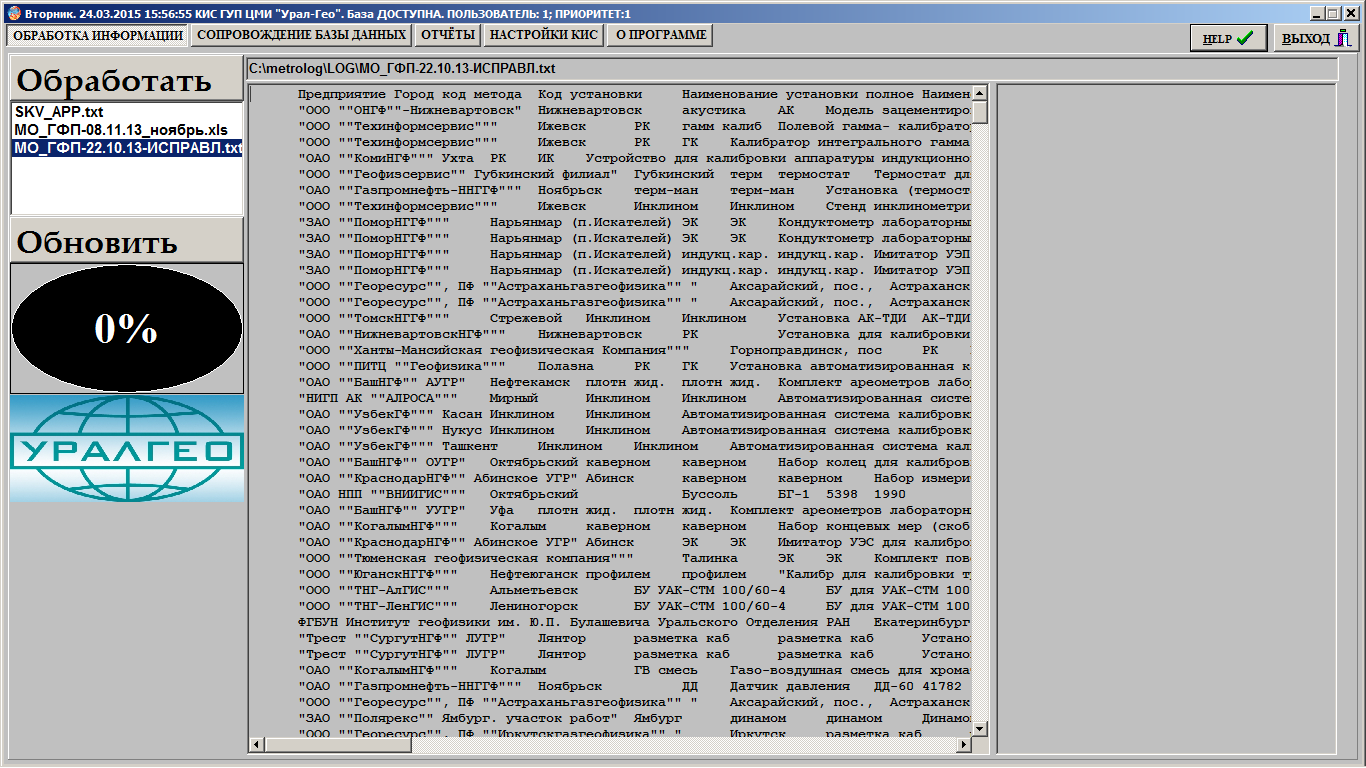
Task: Click the ПИТЦ Геофизика Полазна row
Action: coord(634,366)
